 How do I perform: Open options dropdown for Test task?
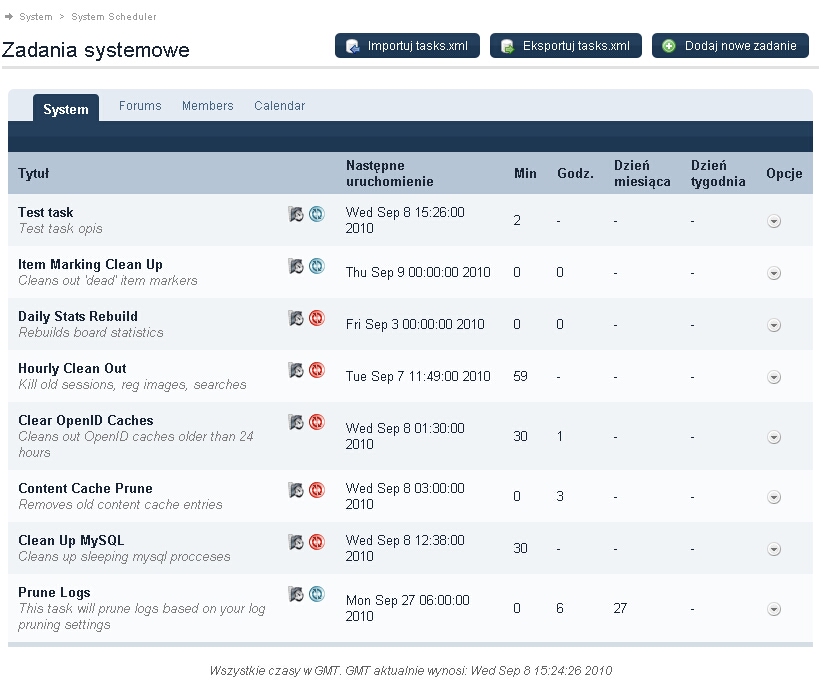774,221
